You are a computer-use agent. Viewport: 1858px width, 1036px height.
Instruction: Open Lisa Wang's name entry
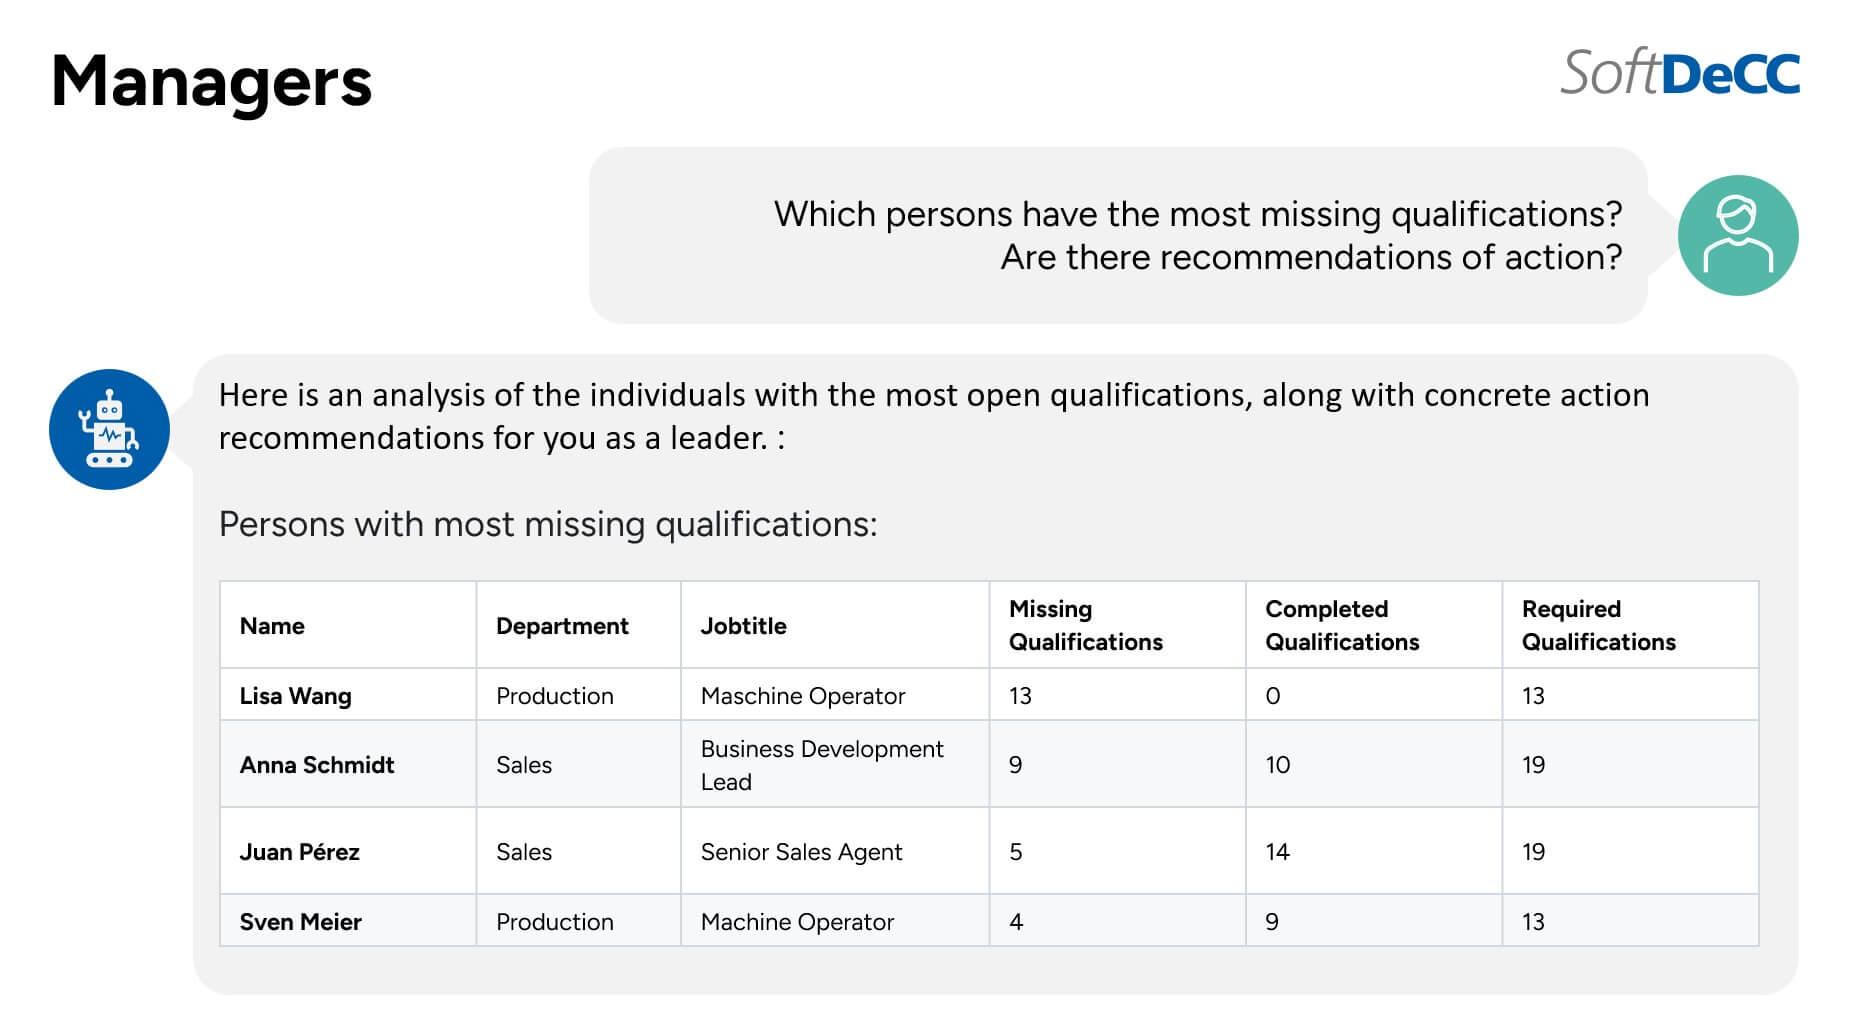coord(295,696)
